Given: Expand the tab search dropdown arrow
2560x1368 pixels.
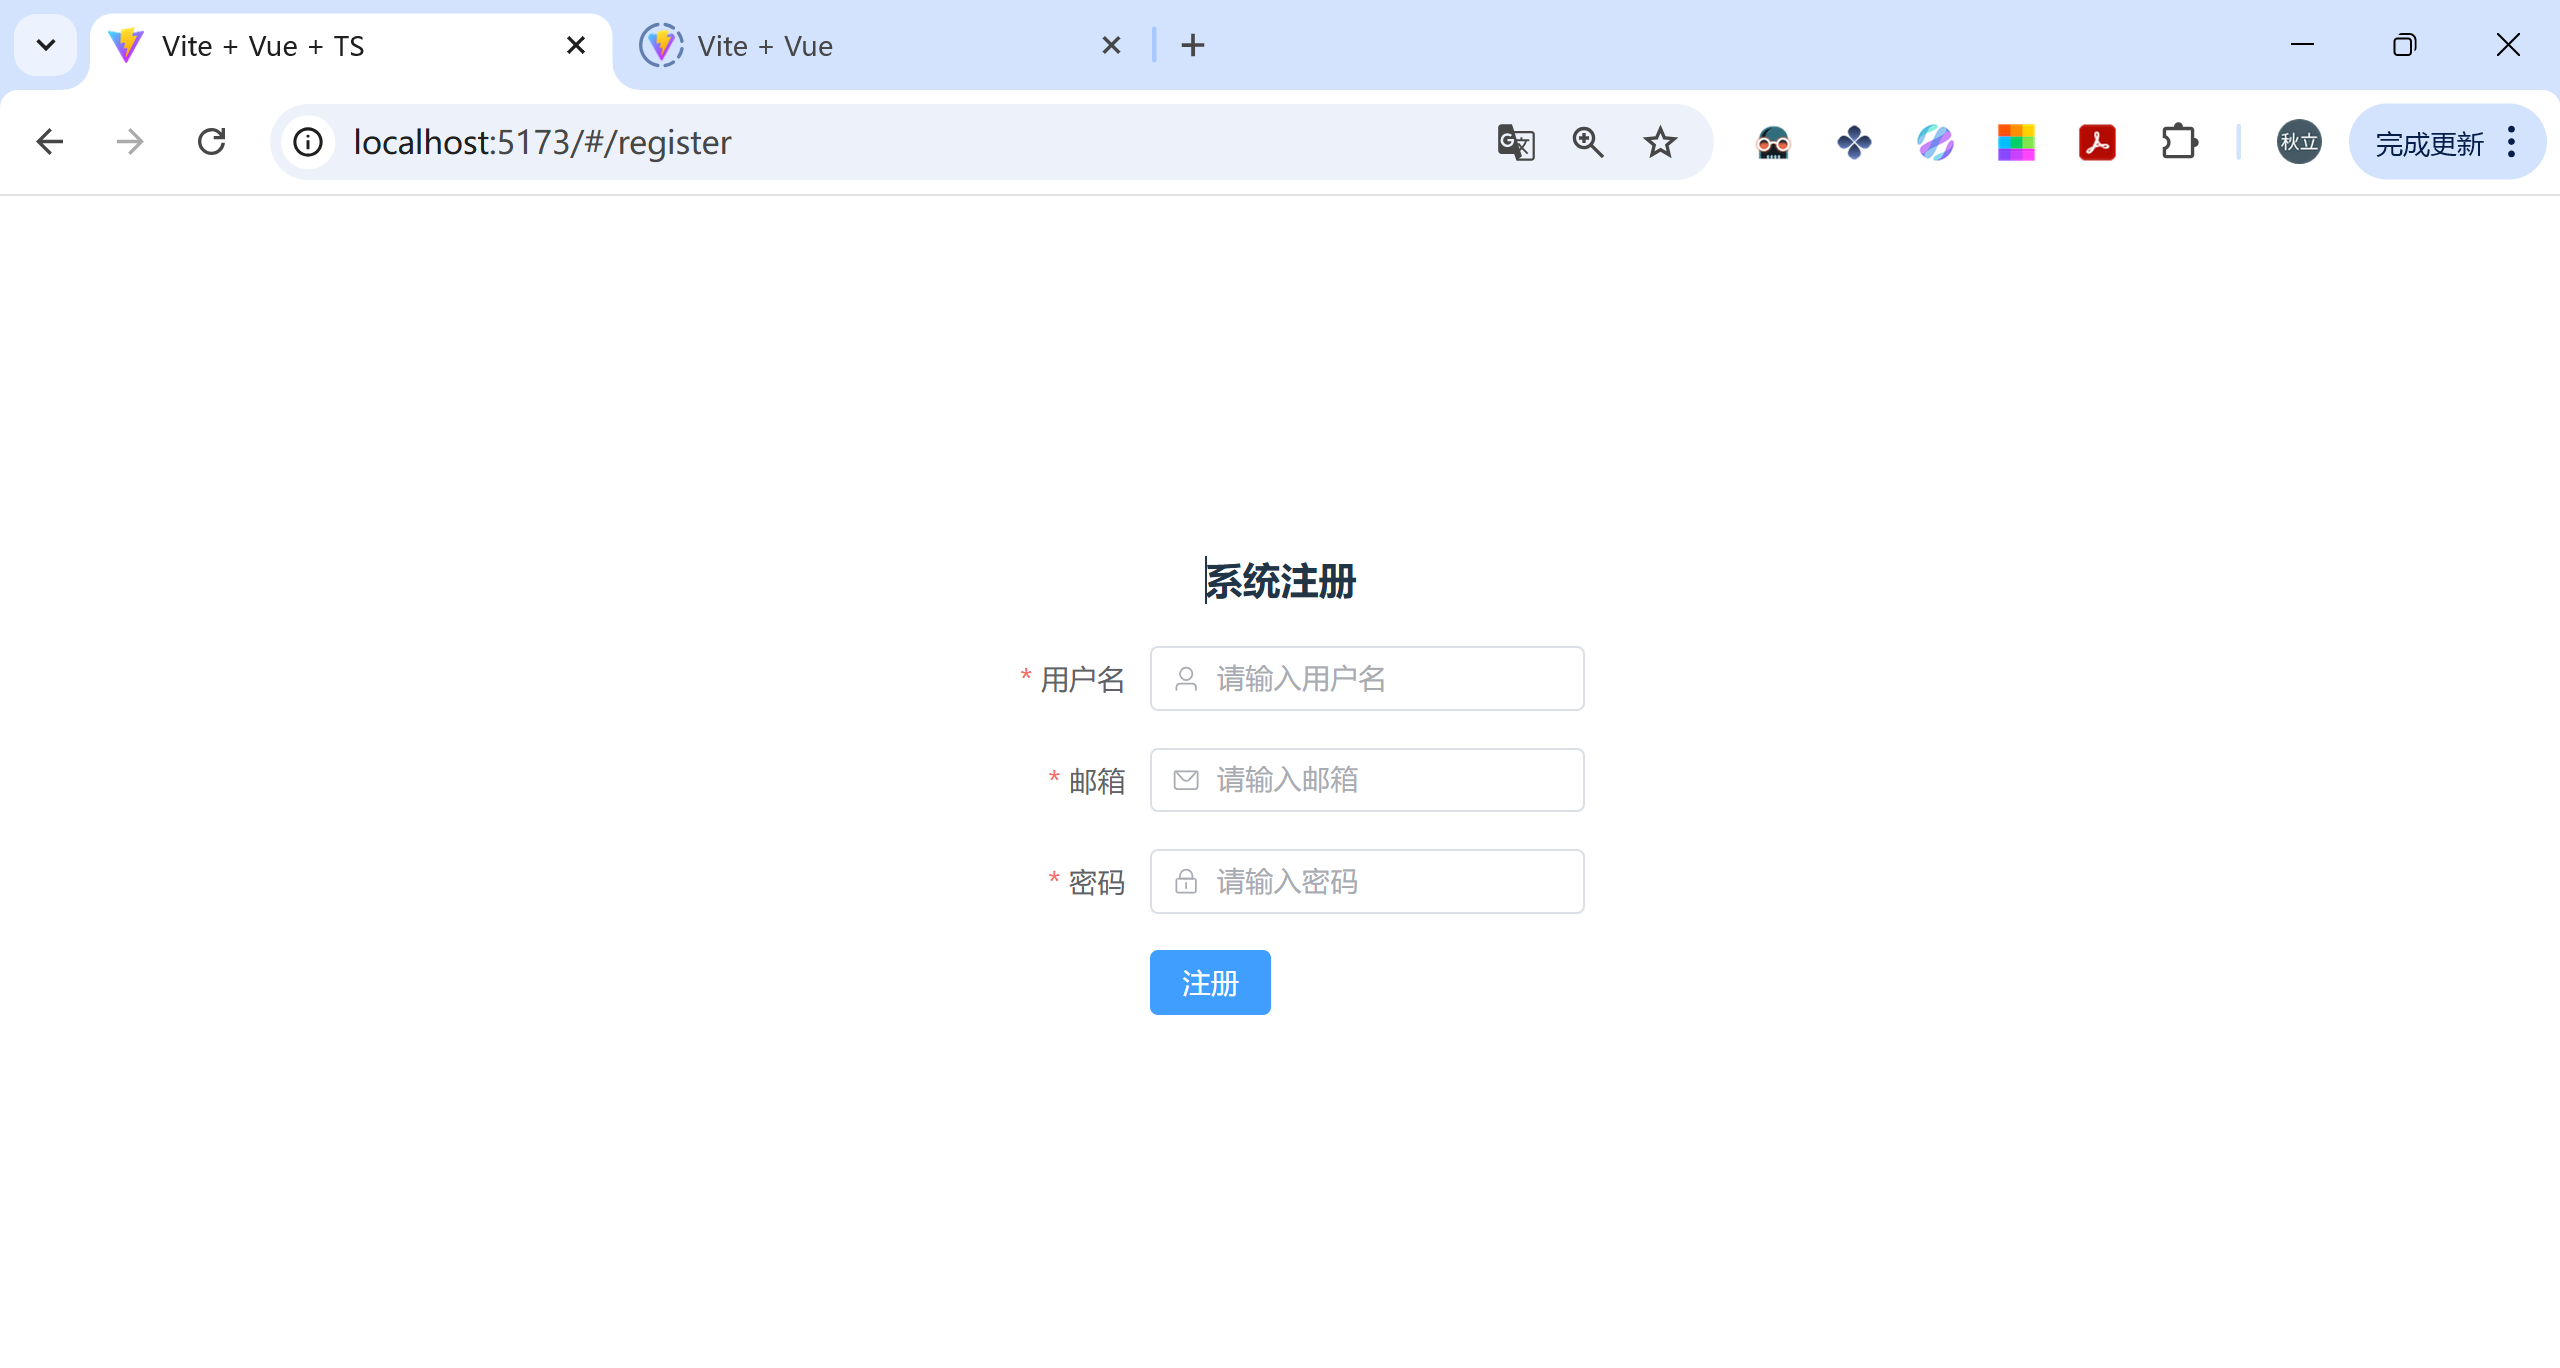Looking at the screenshot, I should click(46, 46).
